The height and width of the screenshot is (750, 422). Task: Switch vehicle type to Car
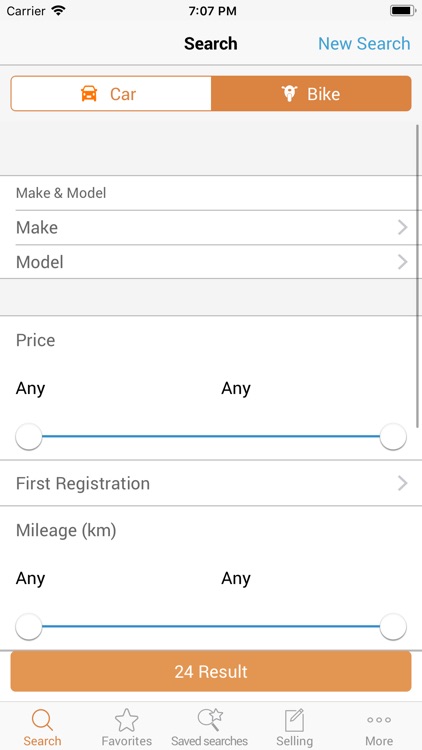coord(111,93)
